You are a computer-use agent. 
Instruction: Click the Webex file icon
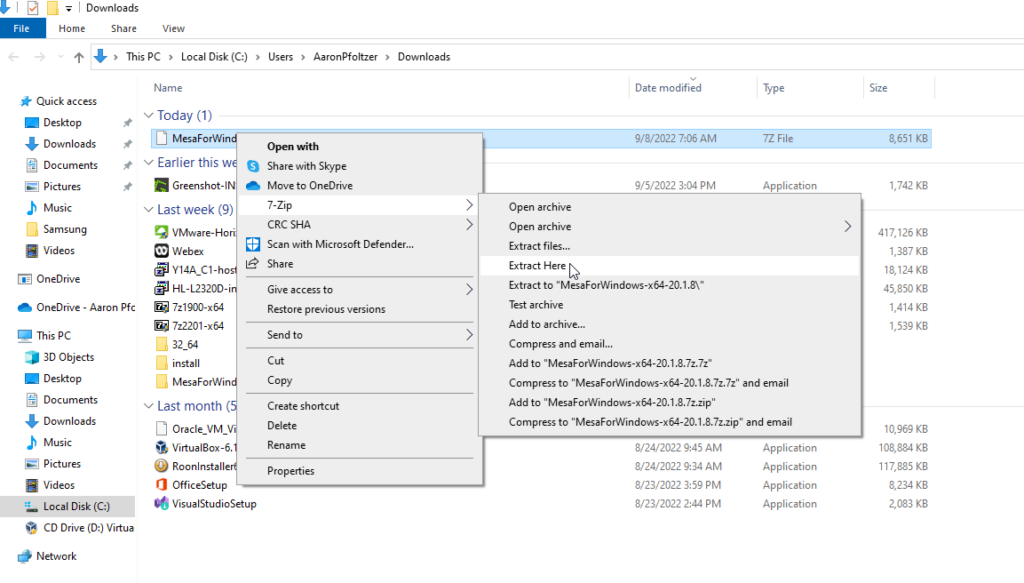click(x=161, y=251)
